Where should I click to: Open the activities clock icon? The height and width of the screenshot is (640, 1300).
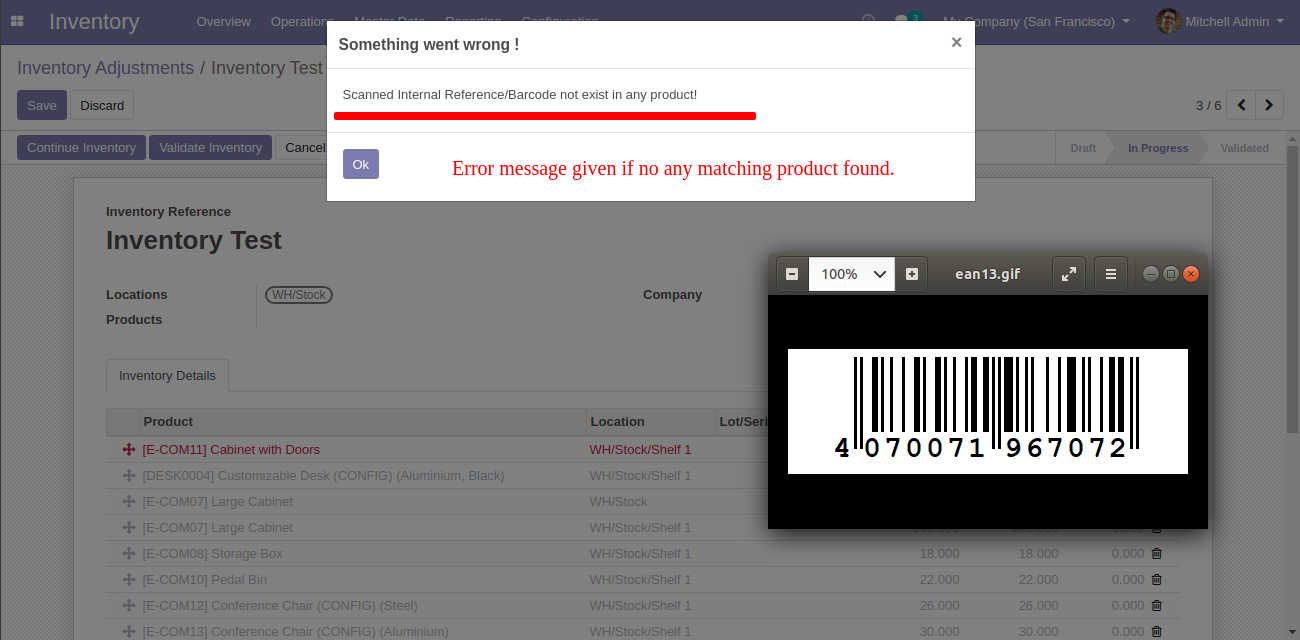point(868,21)
